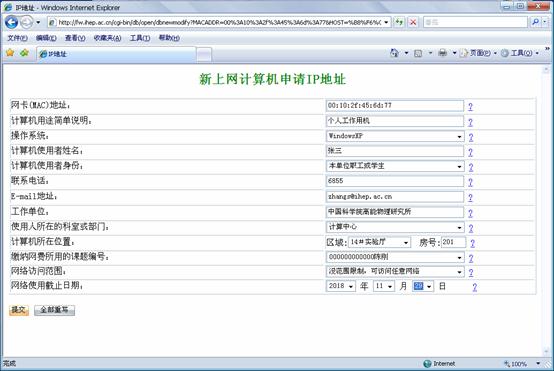Click the browser Back arrow button
Viewport: 554px width, 371px height.
coord(11,22)
